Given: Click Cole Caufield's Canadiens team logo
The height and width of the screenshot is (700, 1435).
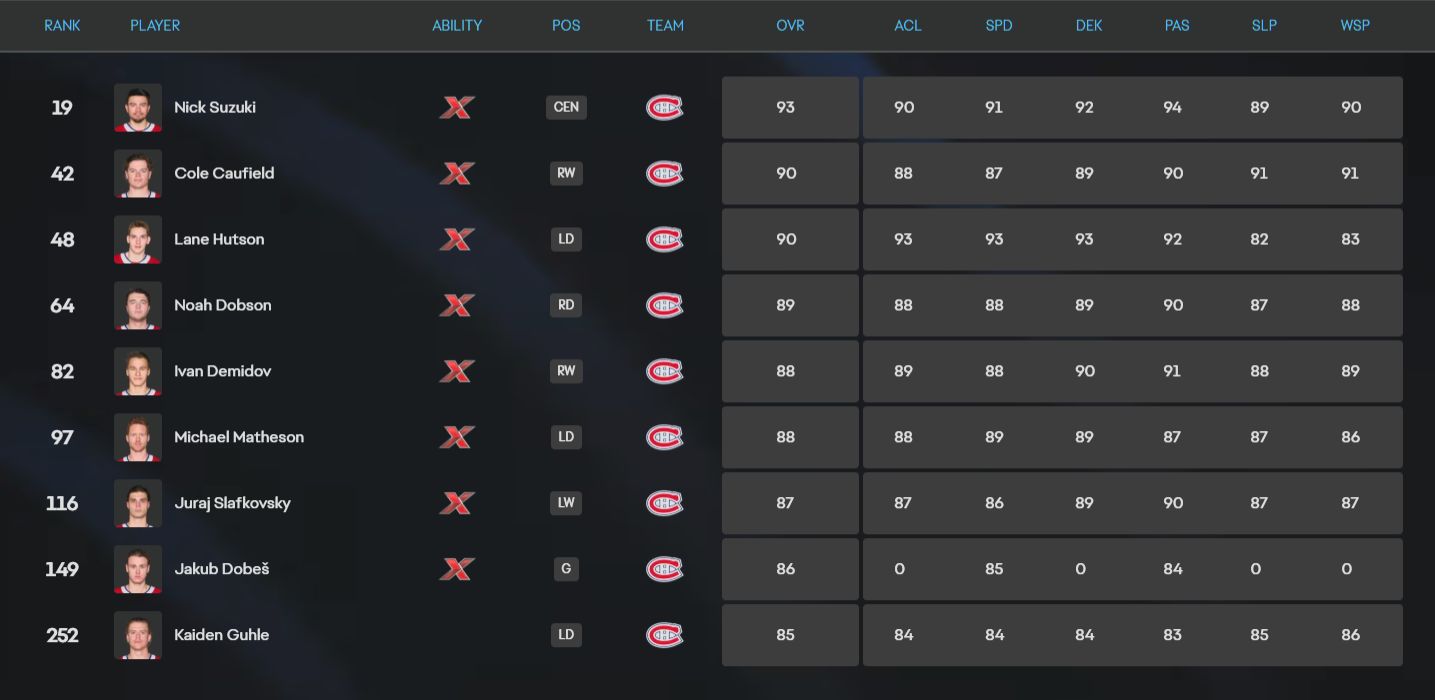Looking at the screenshot, I should click(x=664, y=173).
